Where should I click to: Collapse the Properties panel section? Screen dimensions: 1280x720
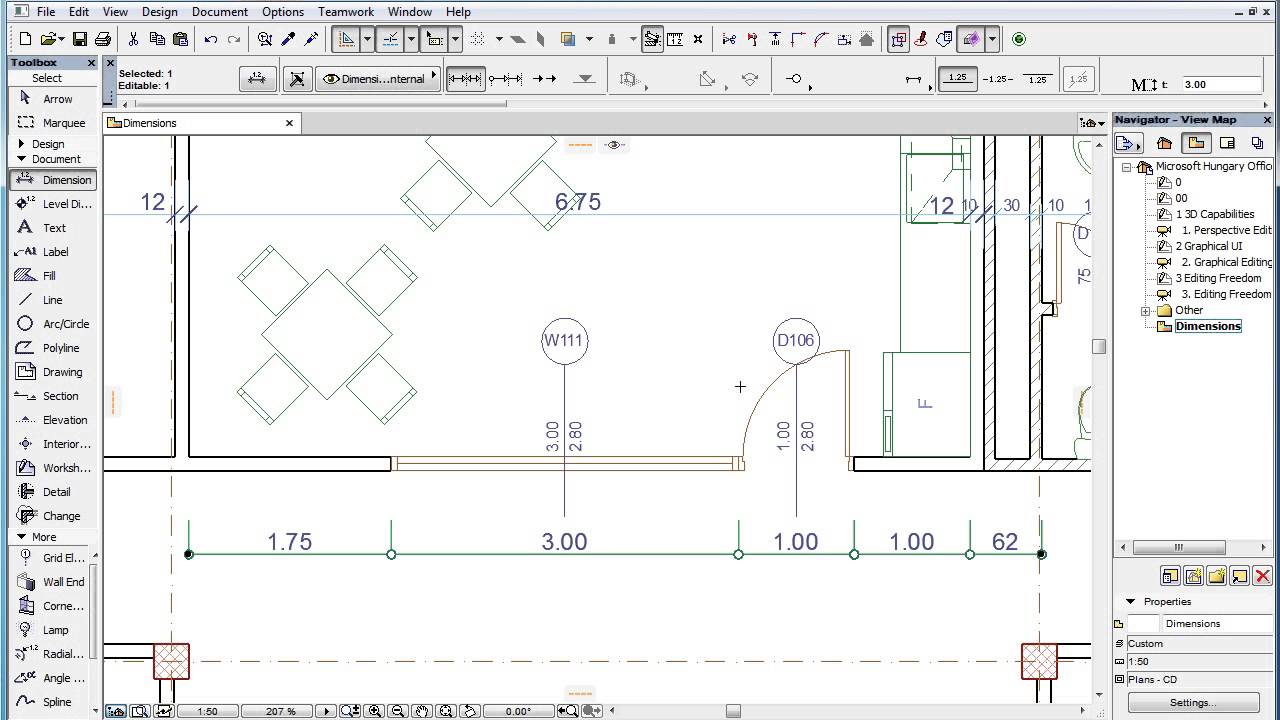(1131, 602)
